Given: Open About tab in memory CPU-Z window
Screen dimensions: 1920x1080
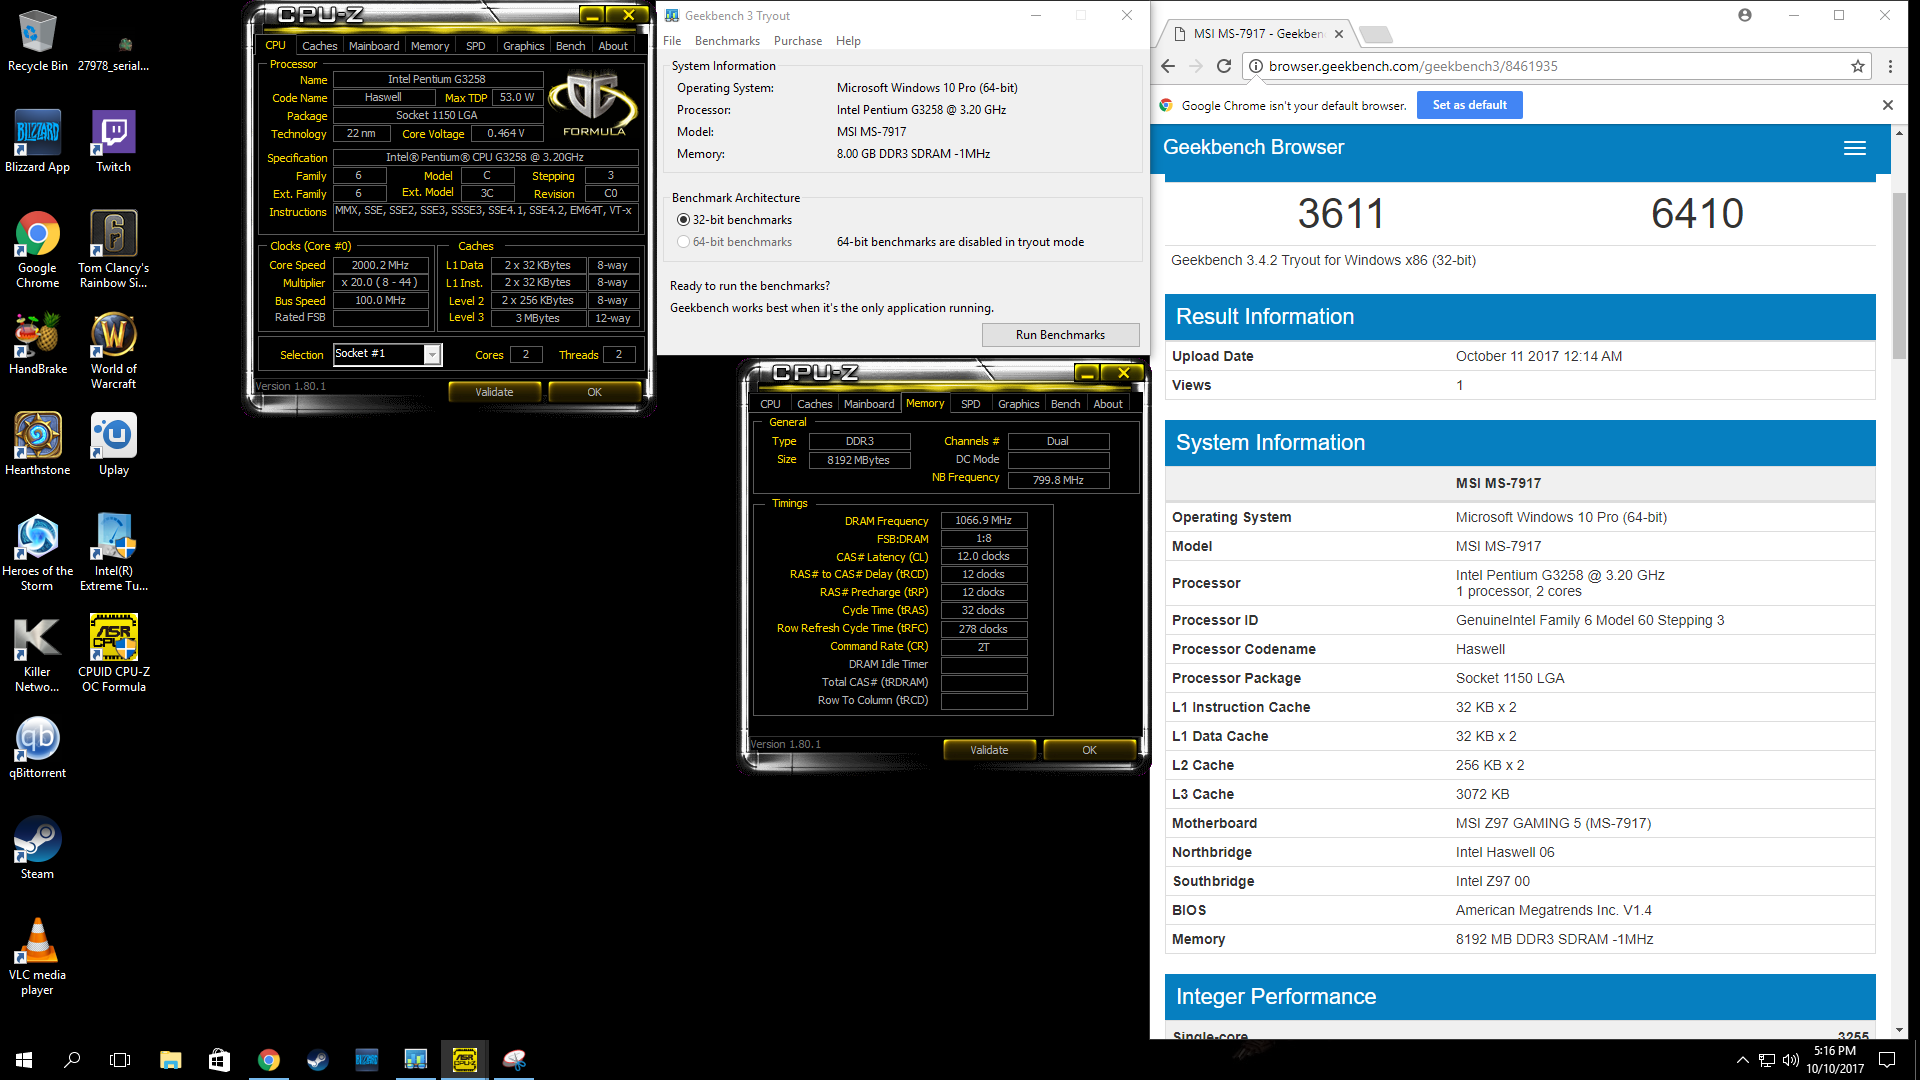Looking at the screenshot, I should coord(1107,404).
